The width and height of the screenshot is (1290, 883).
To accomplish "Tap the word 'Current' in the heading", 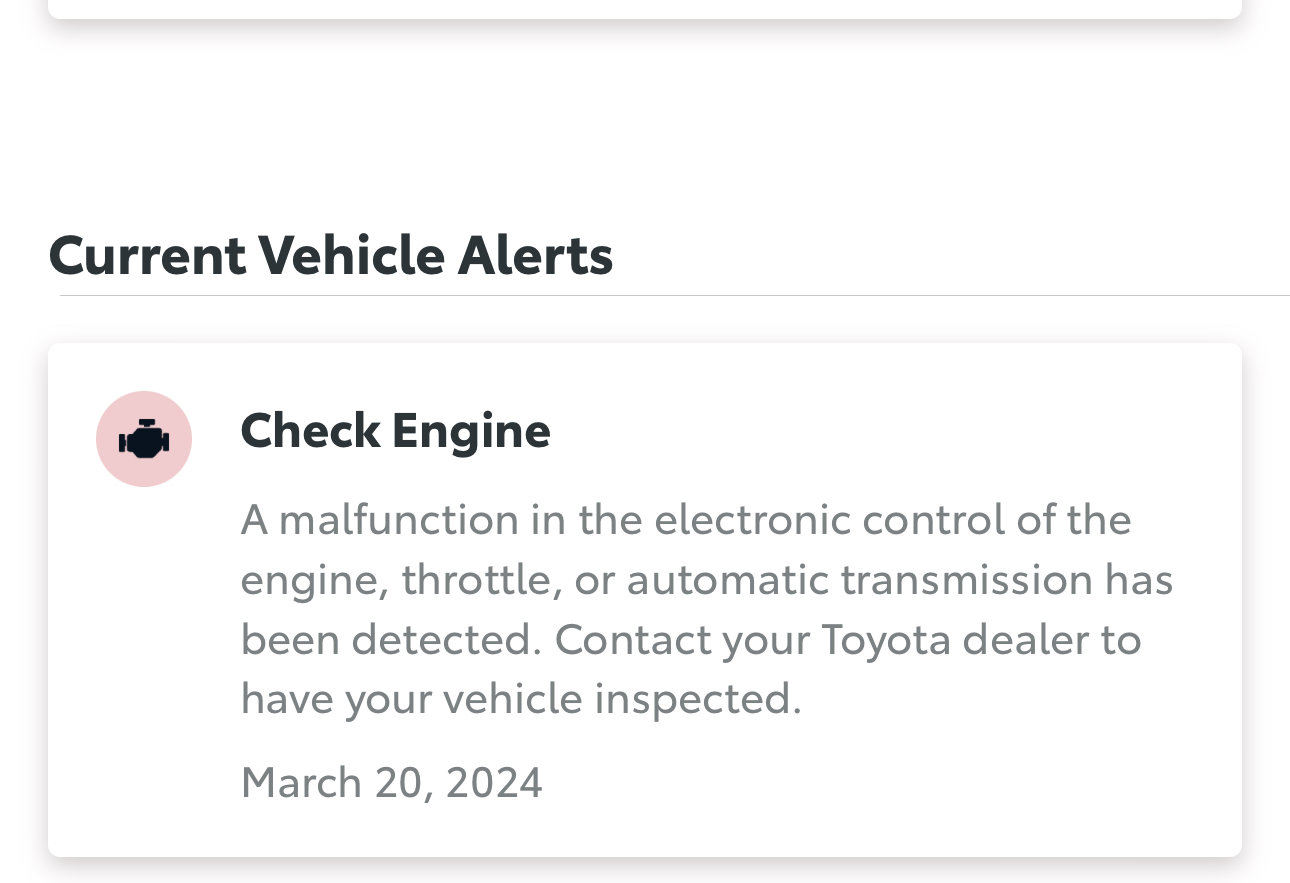I will point(147,254).
